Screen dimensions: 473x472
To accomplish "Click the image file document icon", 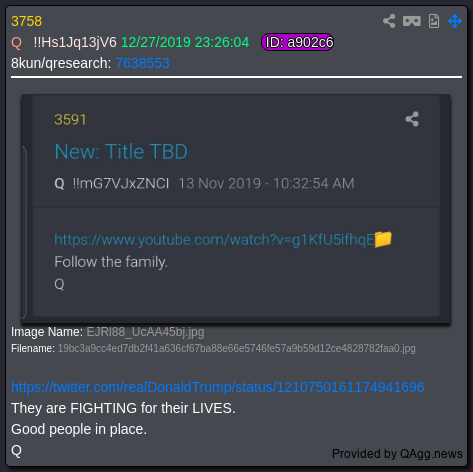I will 434,21.
